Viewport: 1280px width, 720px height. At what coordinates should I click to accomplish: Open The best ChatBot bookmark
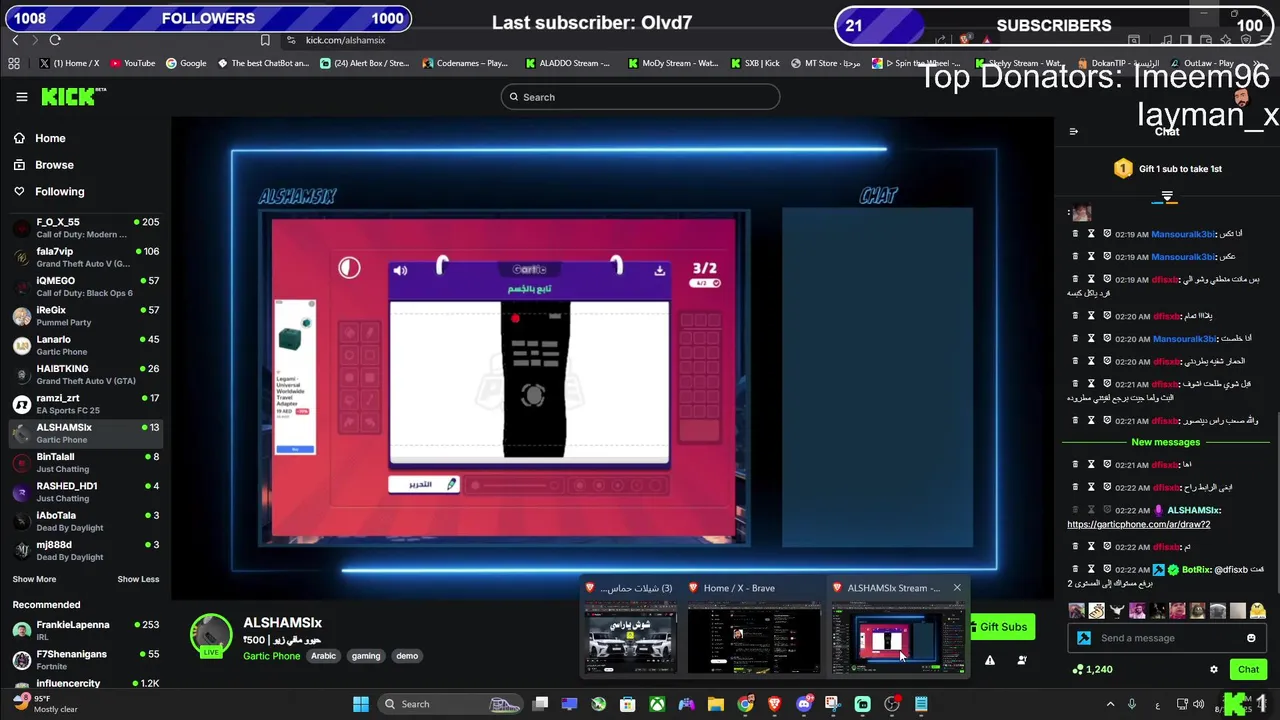tap(263, 63)
